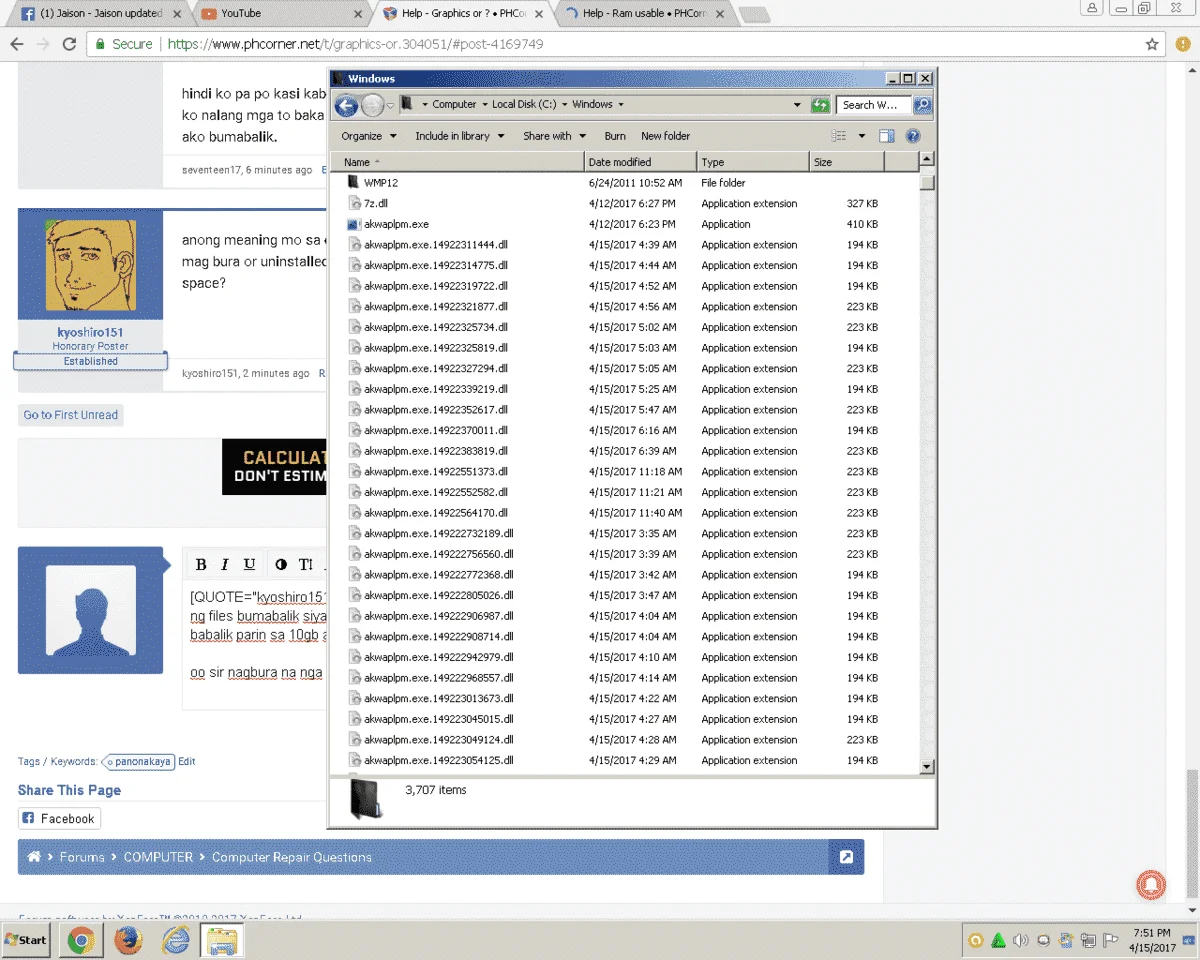
Task: Sort files by the Size column
Action: click(x=846, y=162)
